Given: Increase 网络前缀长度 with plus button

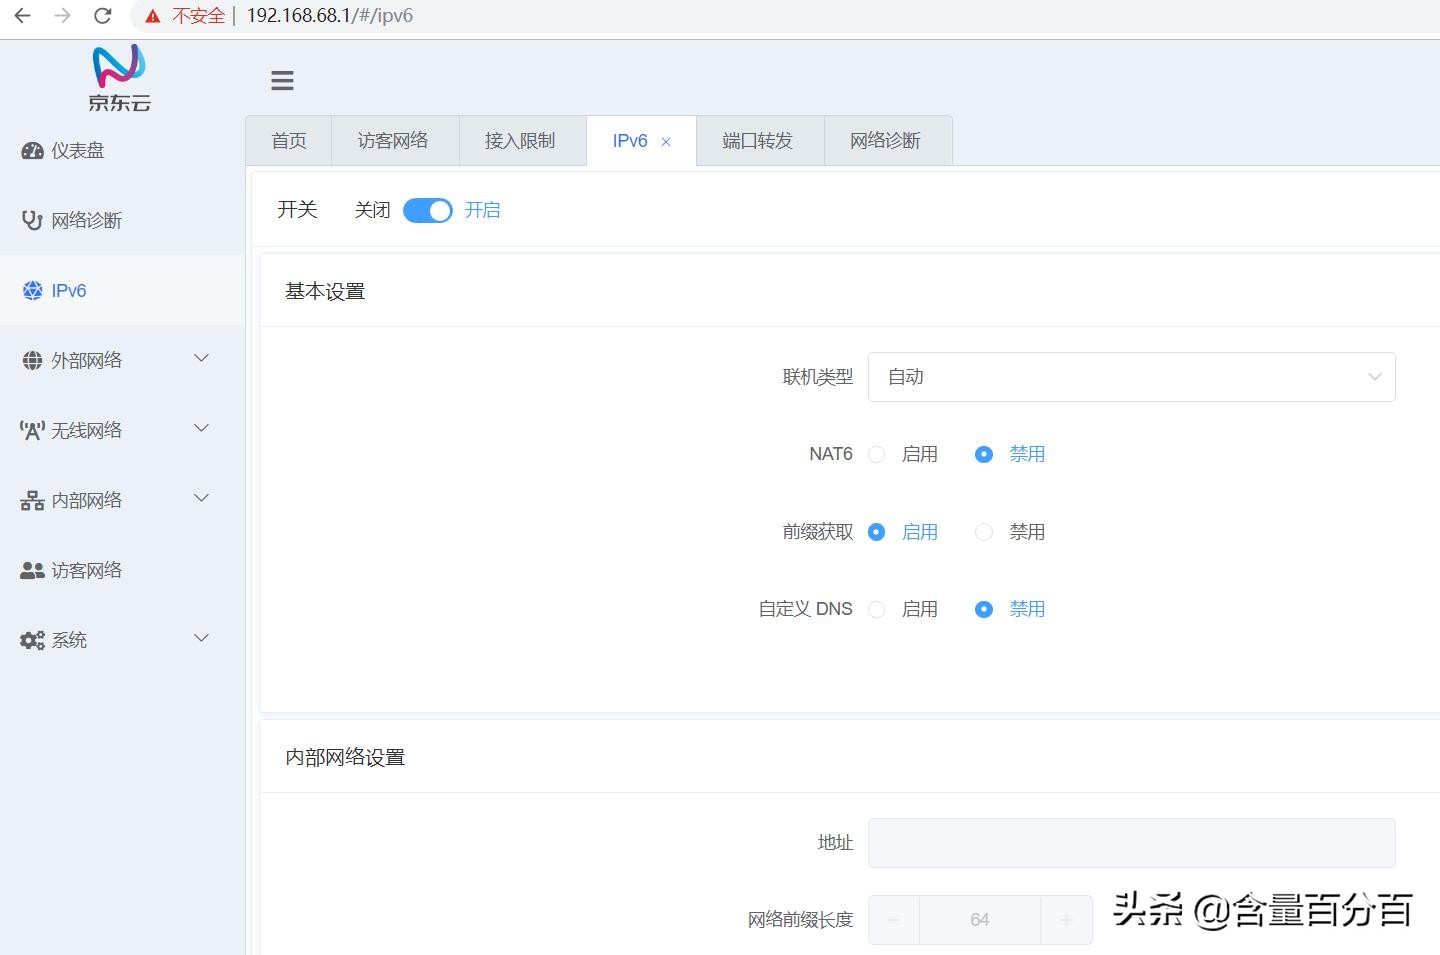Looking at the screenshot, I should point(1067,919).
